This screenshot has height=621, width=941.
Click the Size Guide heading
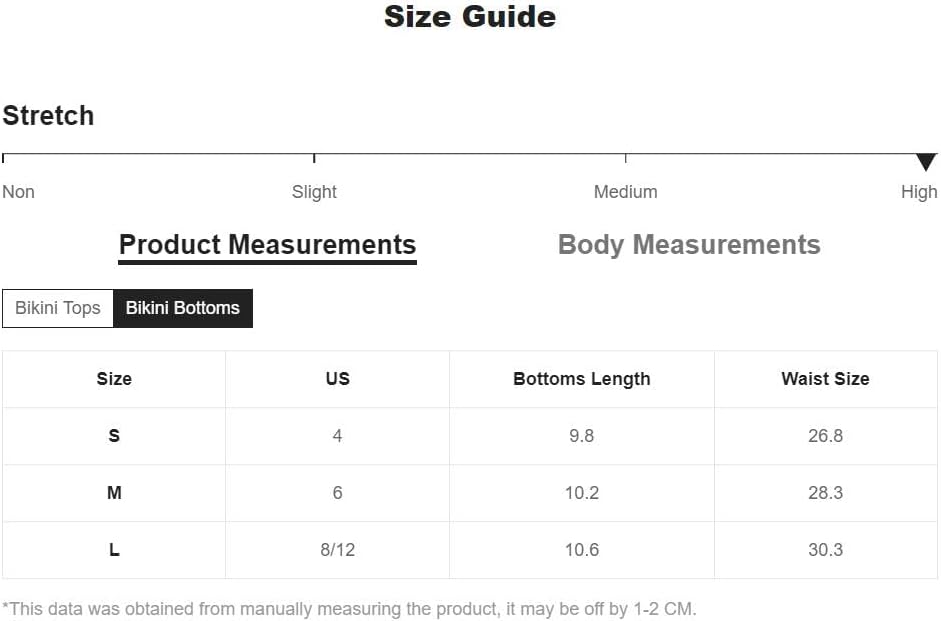470,16
